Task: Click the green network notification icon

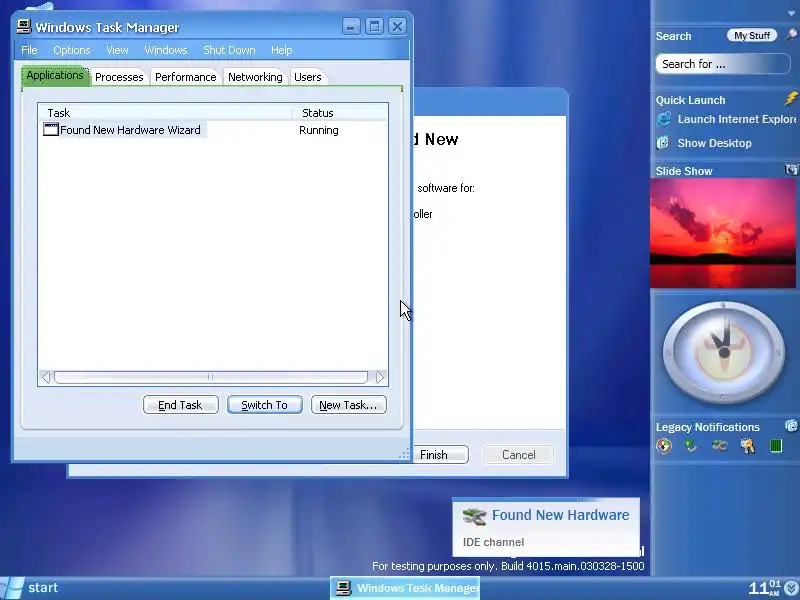Action: (691, 446)
